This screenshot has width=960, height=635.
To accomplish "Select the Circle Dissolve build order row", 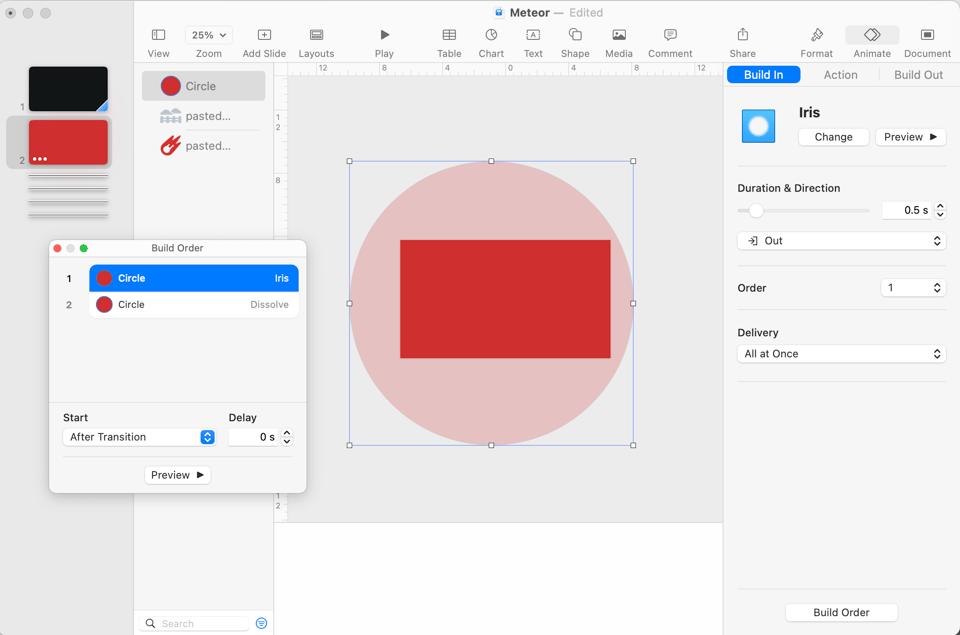I will [193, 304].
